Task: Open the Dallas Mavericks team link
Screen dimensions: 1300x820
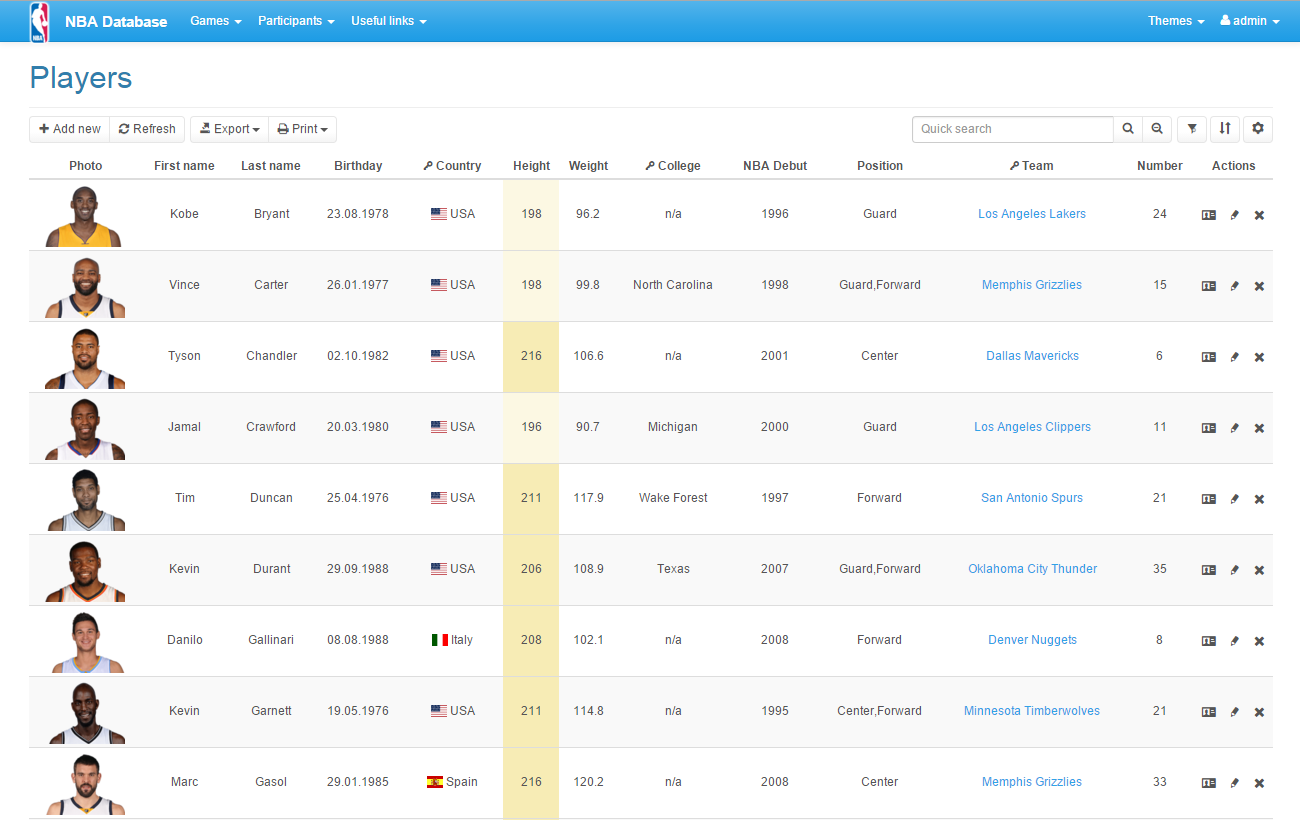Action: tap(1032, 356)
